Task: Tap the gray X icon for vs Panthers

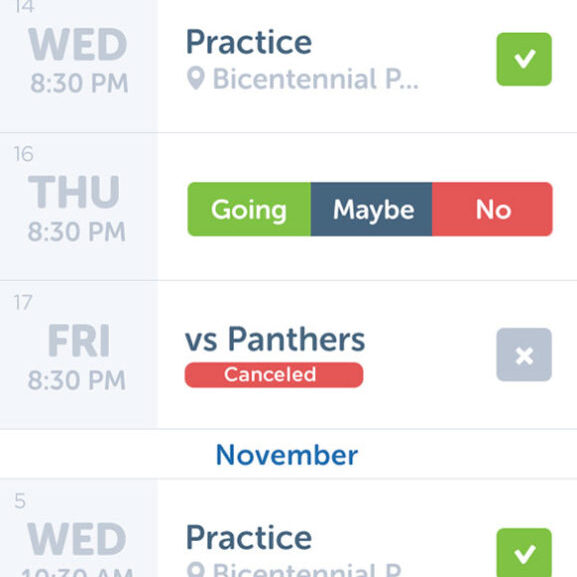Action: [x=524, y=355]
